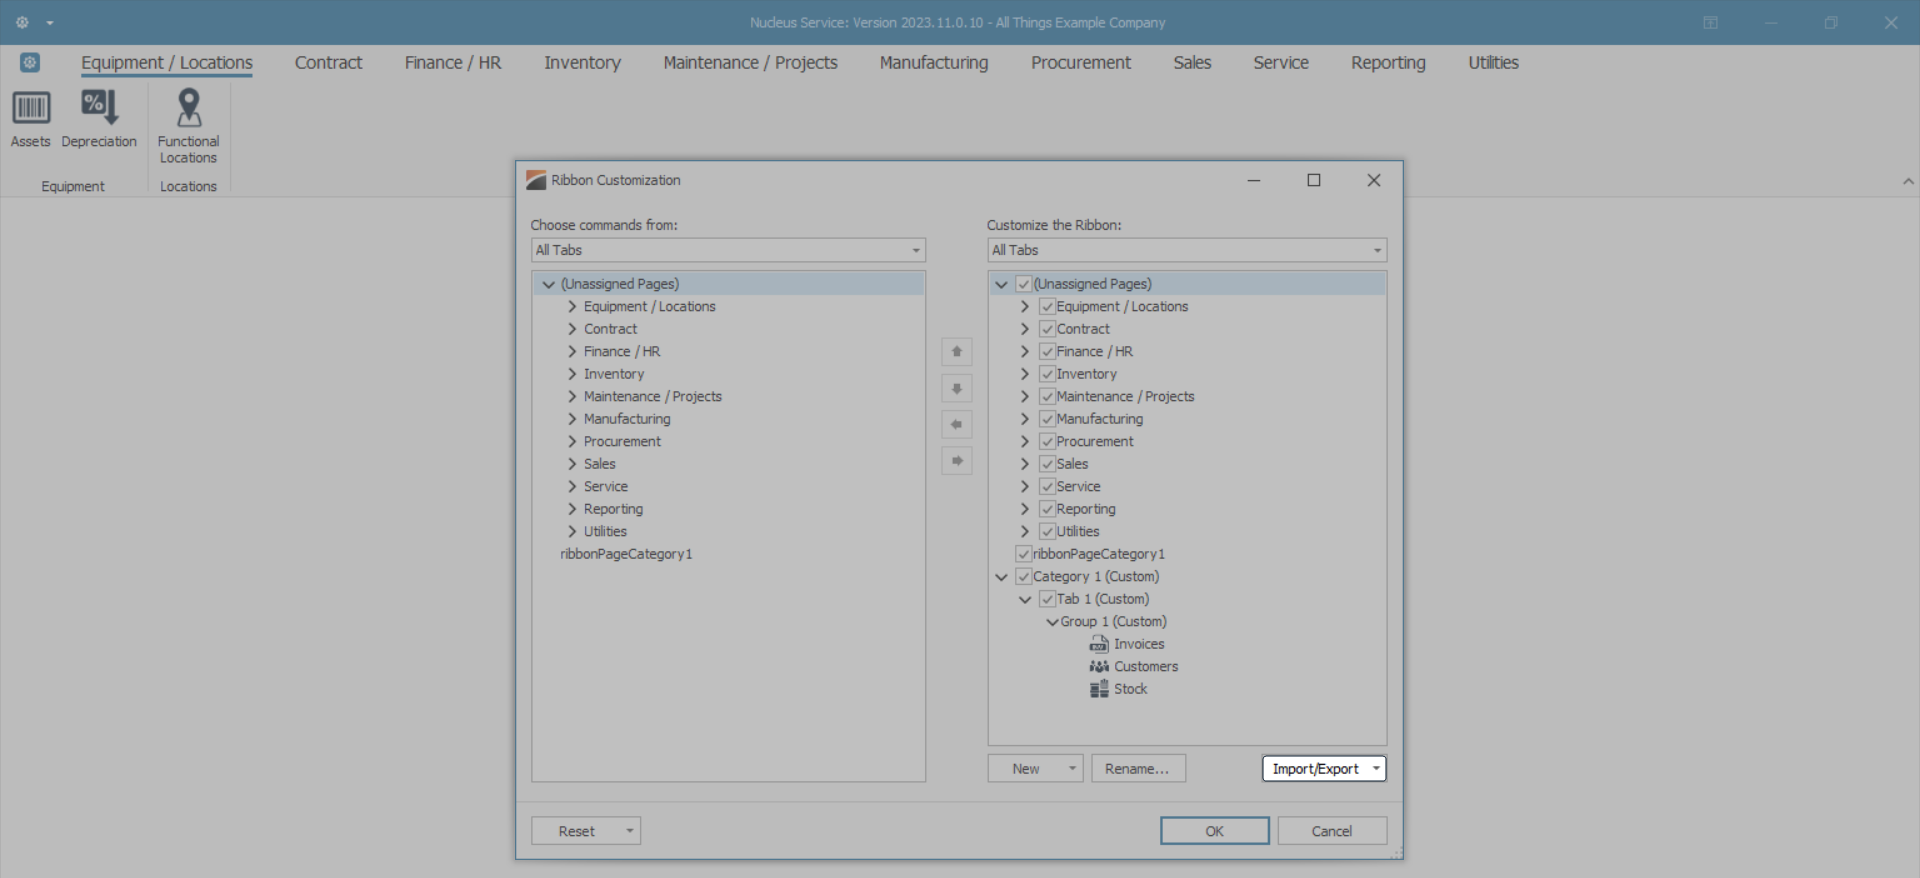1920x878 pixels.
Task: Click the blue app menu icon beside ribbon tabs
Action: [x=30, y=63]
